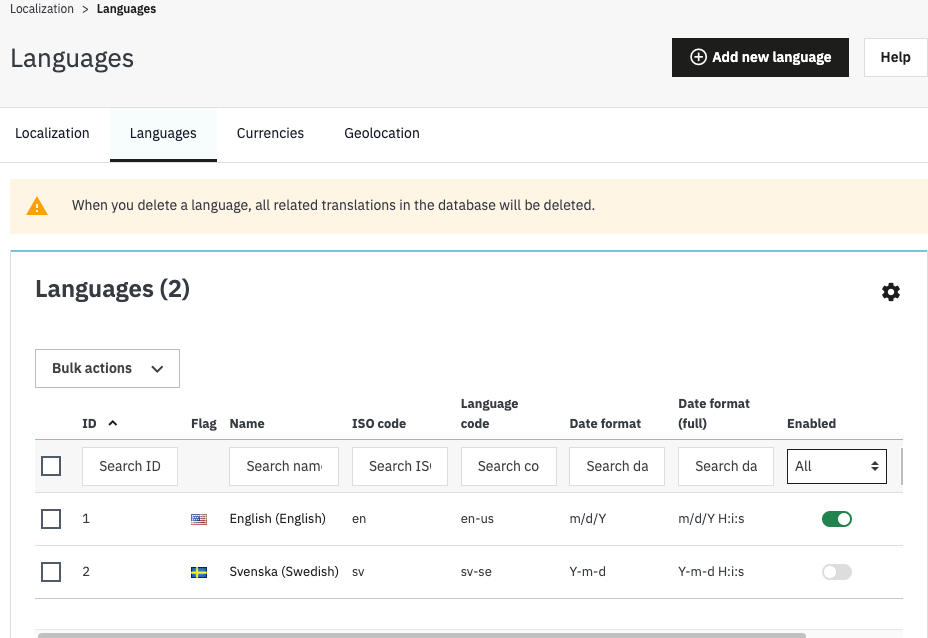Expand the Enabled filter All dropdown
Image resolution: width=928 pixels, height=638 pixels.
point(836,466)
